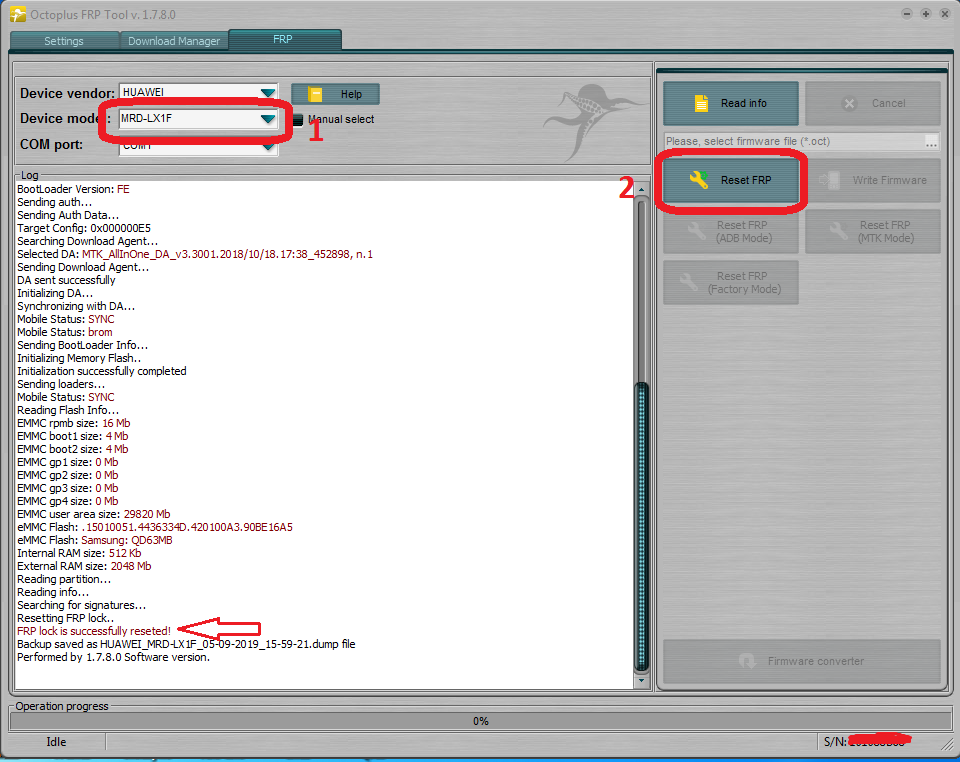Viewport: 960px width, 762px height.
Task: Click the yellow Help book icon
Action: point(315,94)
